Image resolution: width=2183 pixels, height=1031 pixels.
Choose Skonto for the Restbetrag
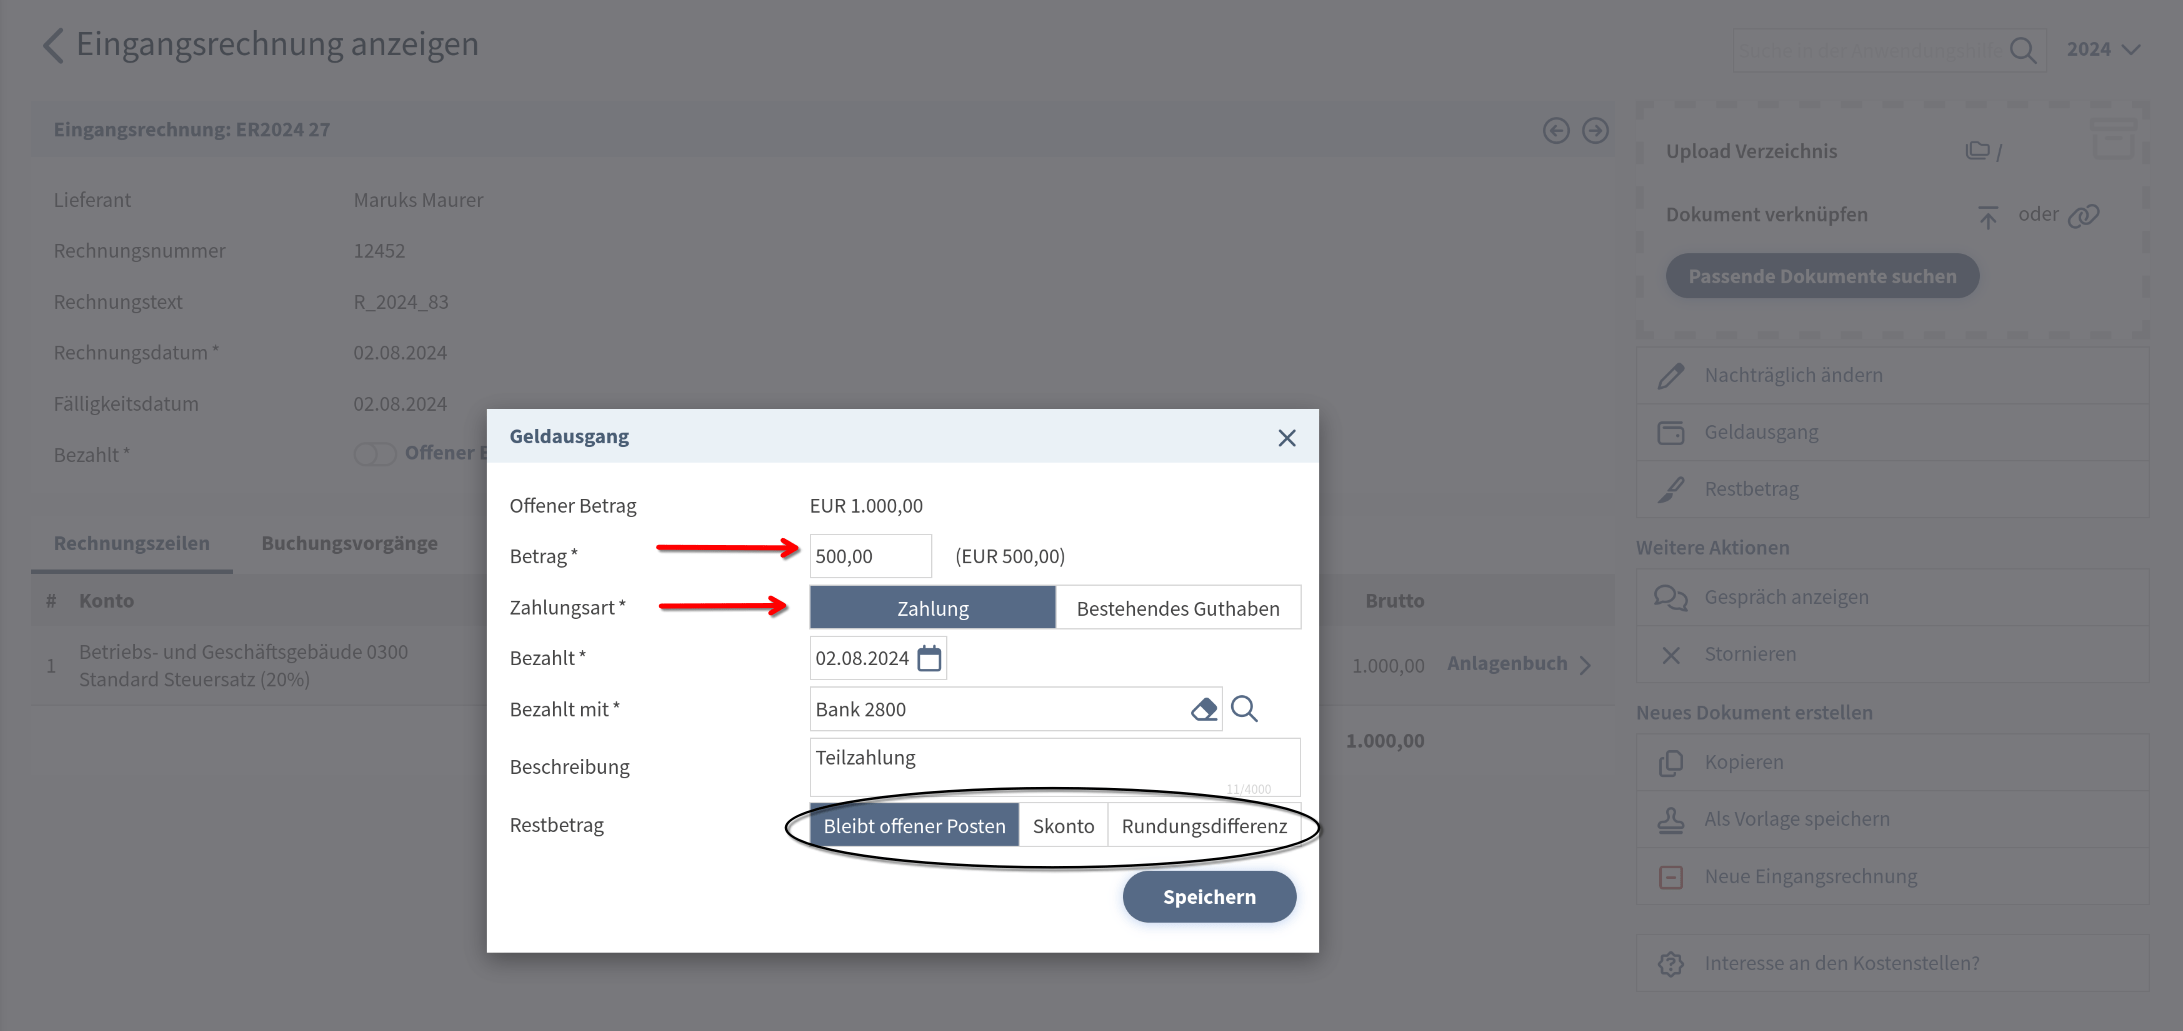[1063, 826]
